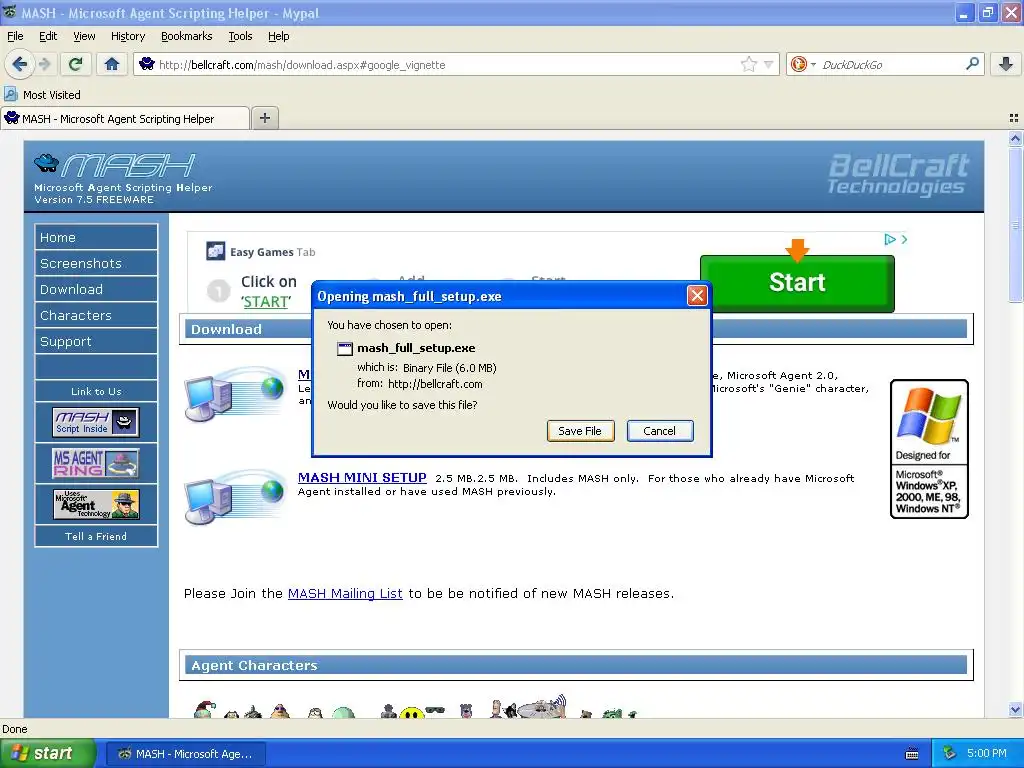
Task: Click the vertical scrollbar down arrow
Action: tap(1015, 709)
